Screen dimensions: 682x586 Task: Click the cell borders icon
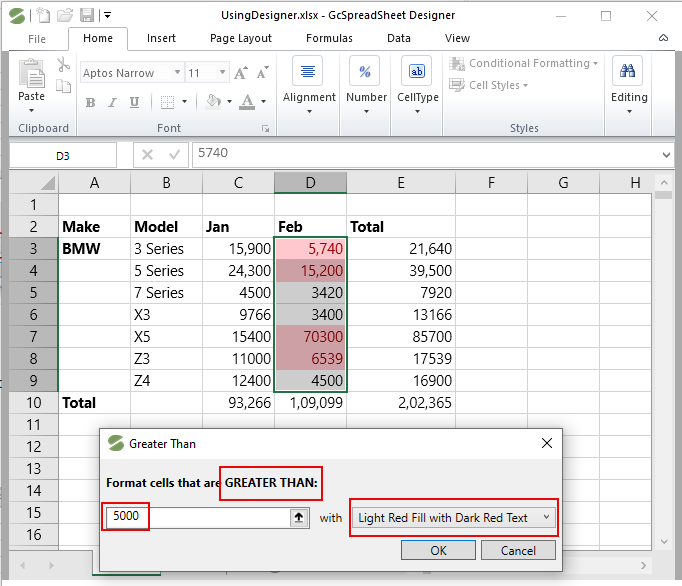[167, 102]
